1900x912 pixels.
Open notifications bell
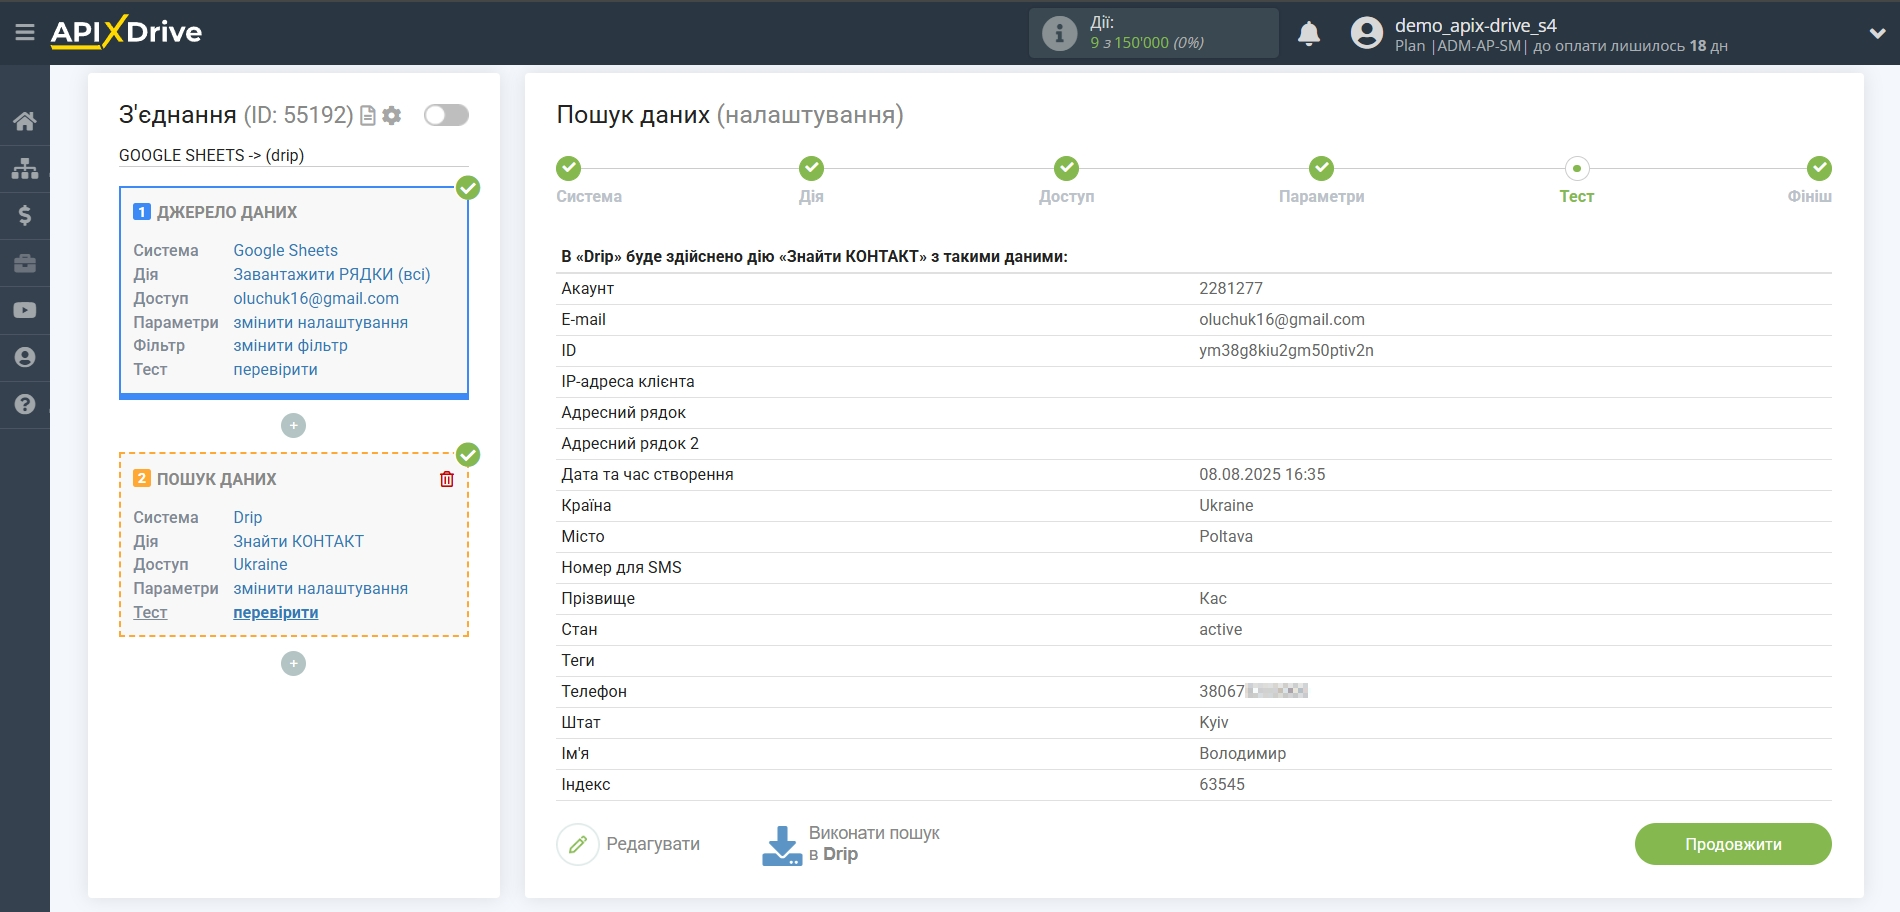(x=1309, y=33)
